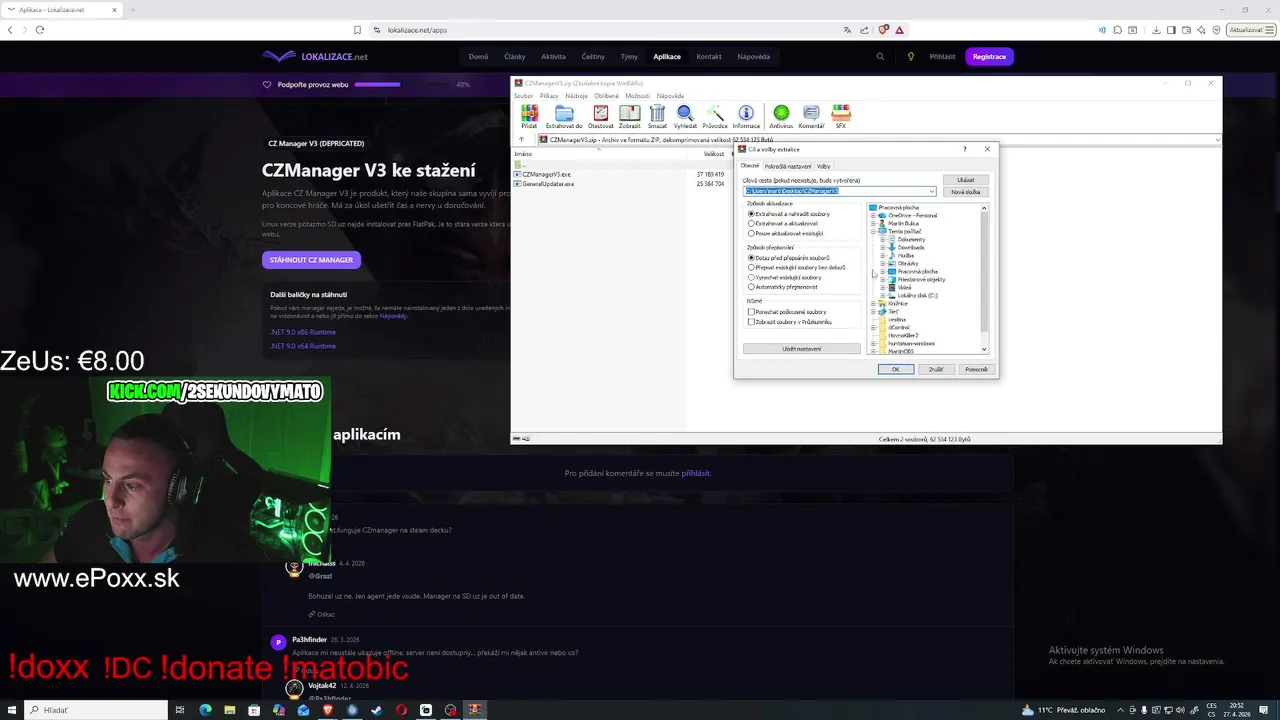The height and width of the screenshot is (720, 1280).
Task: Click the WinRAR icon in the taskbar
Action: pyautogui.click(x=475, y=710)
